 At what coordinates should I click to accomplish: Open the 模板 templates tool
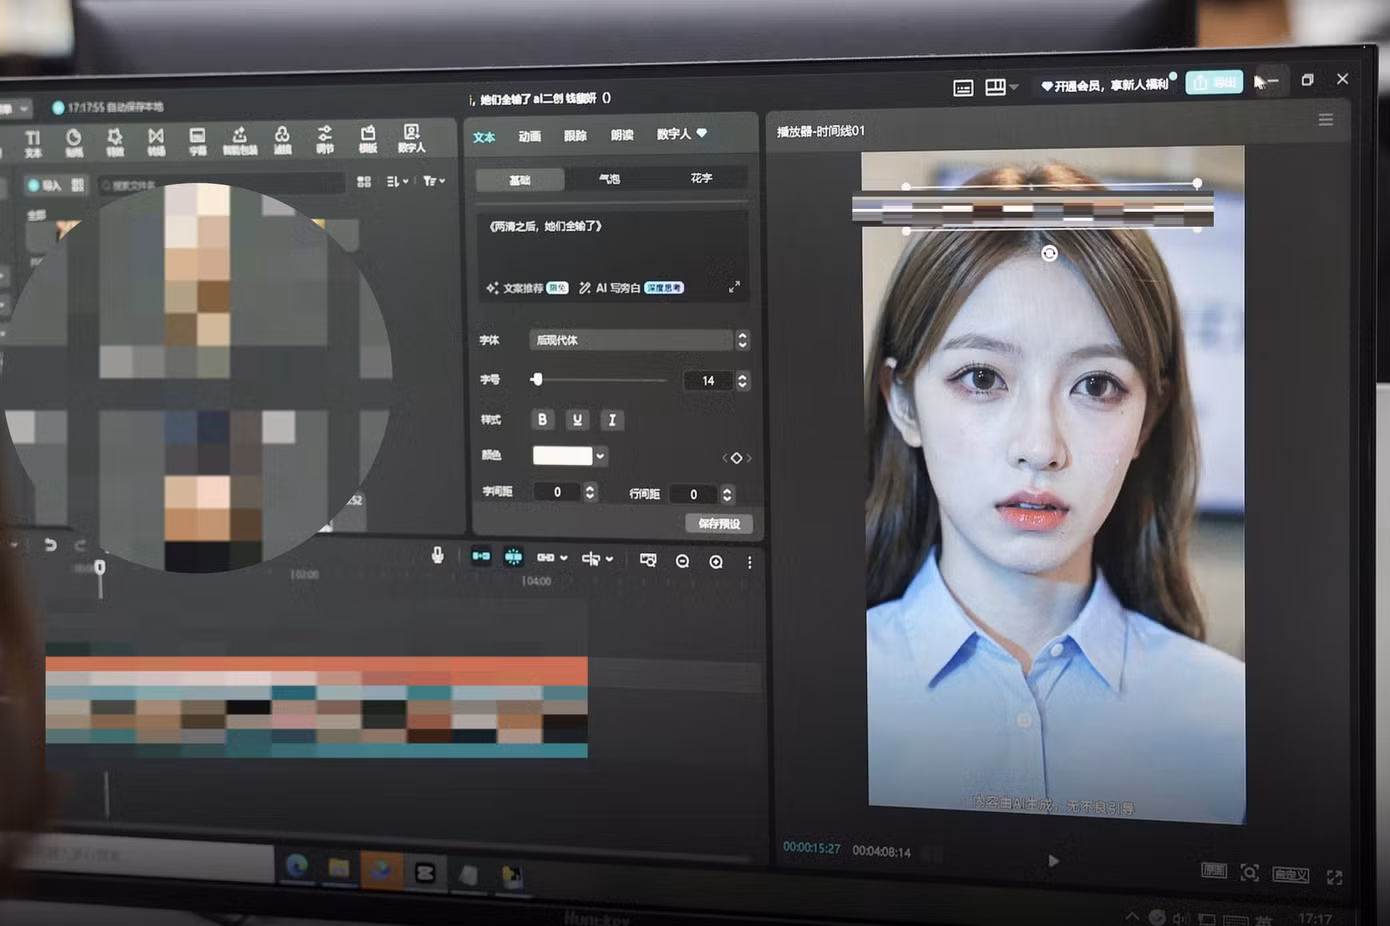click(368, 139)
